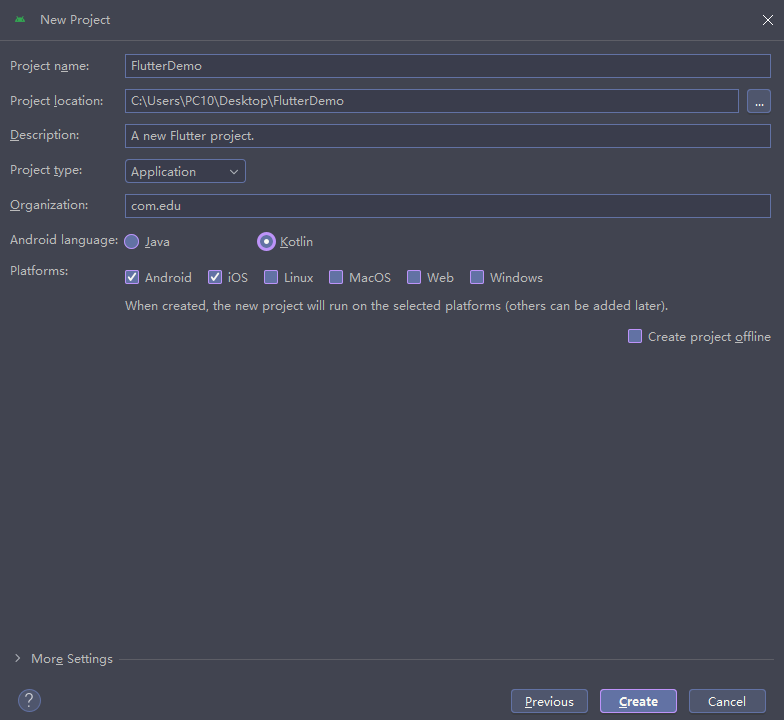Enable the Linux platform checkbox
This screenshot has width=784, height=720.
[x=271, y=278]
